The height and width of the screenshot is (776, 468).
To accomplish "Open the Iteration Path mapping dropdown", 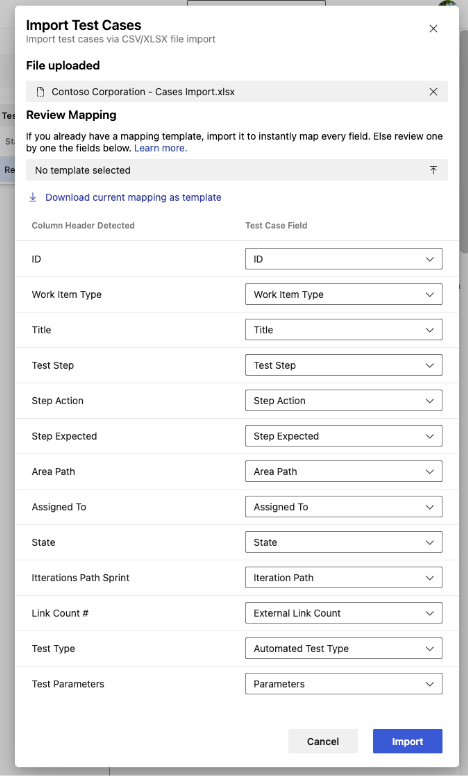I will point(344,578).
